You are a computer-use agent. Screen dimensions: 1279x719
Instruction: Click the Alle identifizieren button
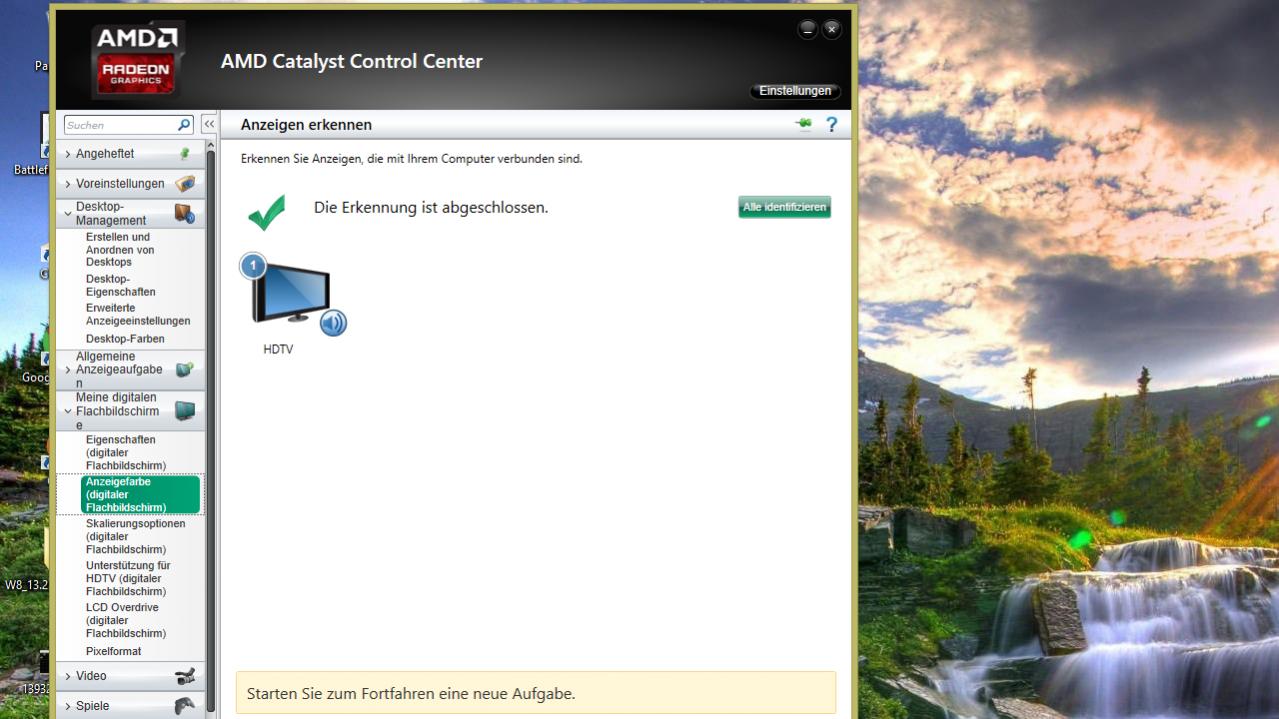pos(785,207)
